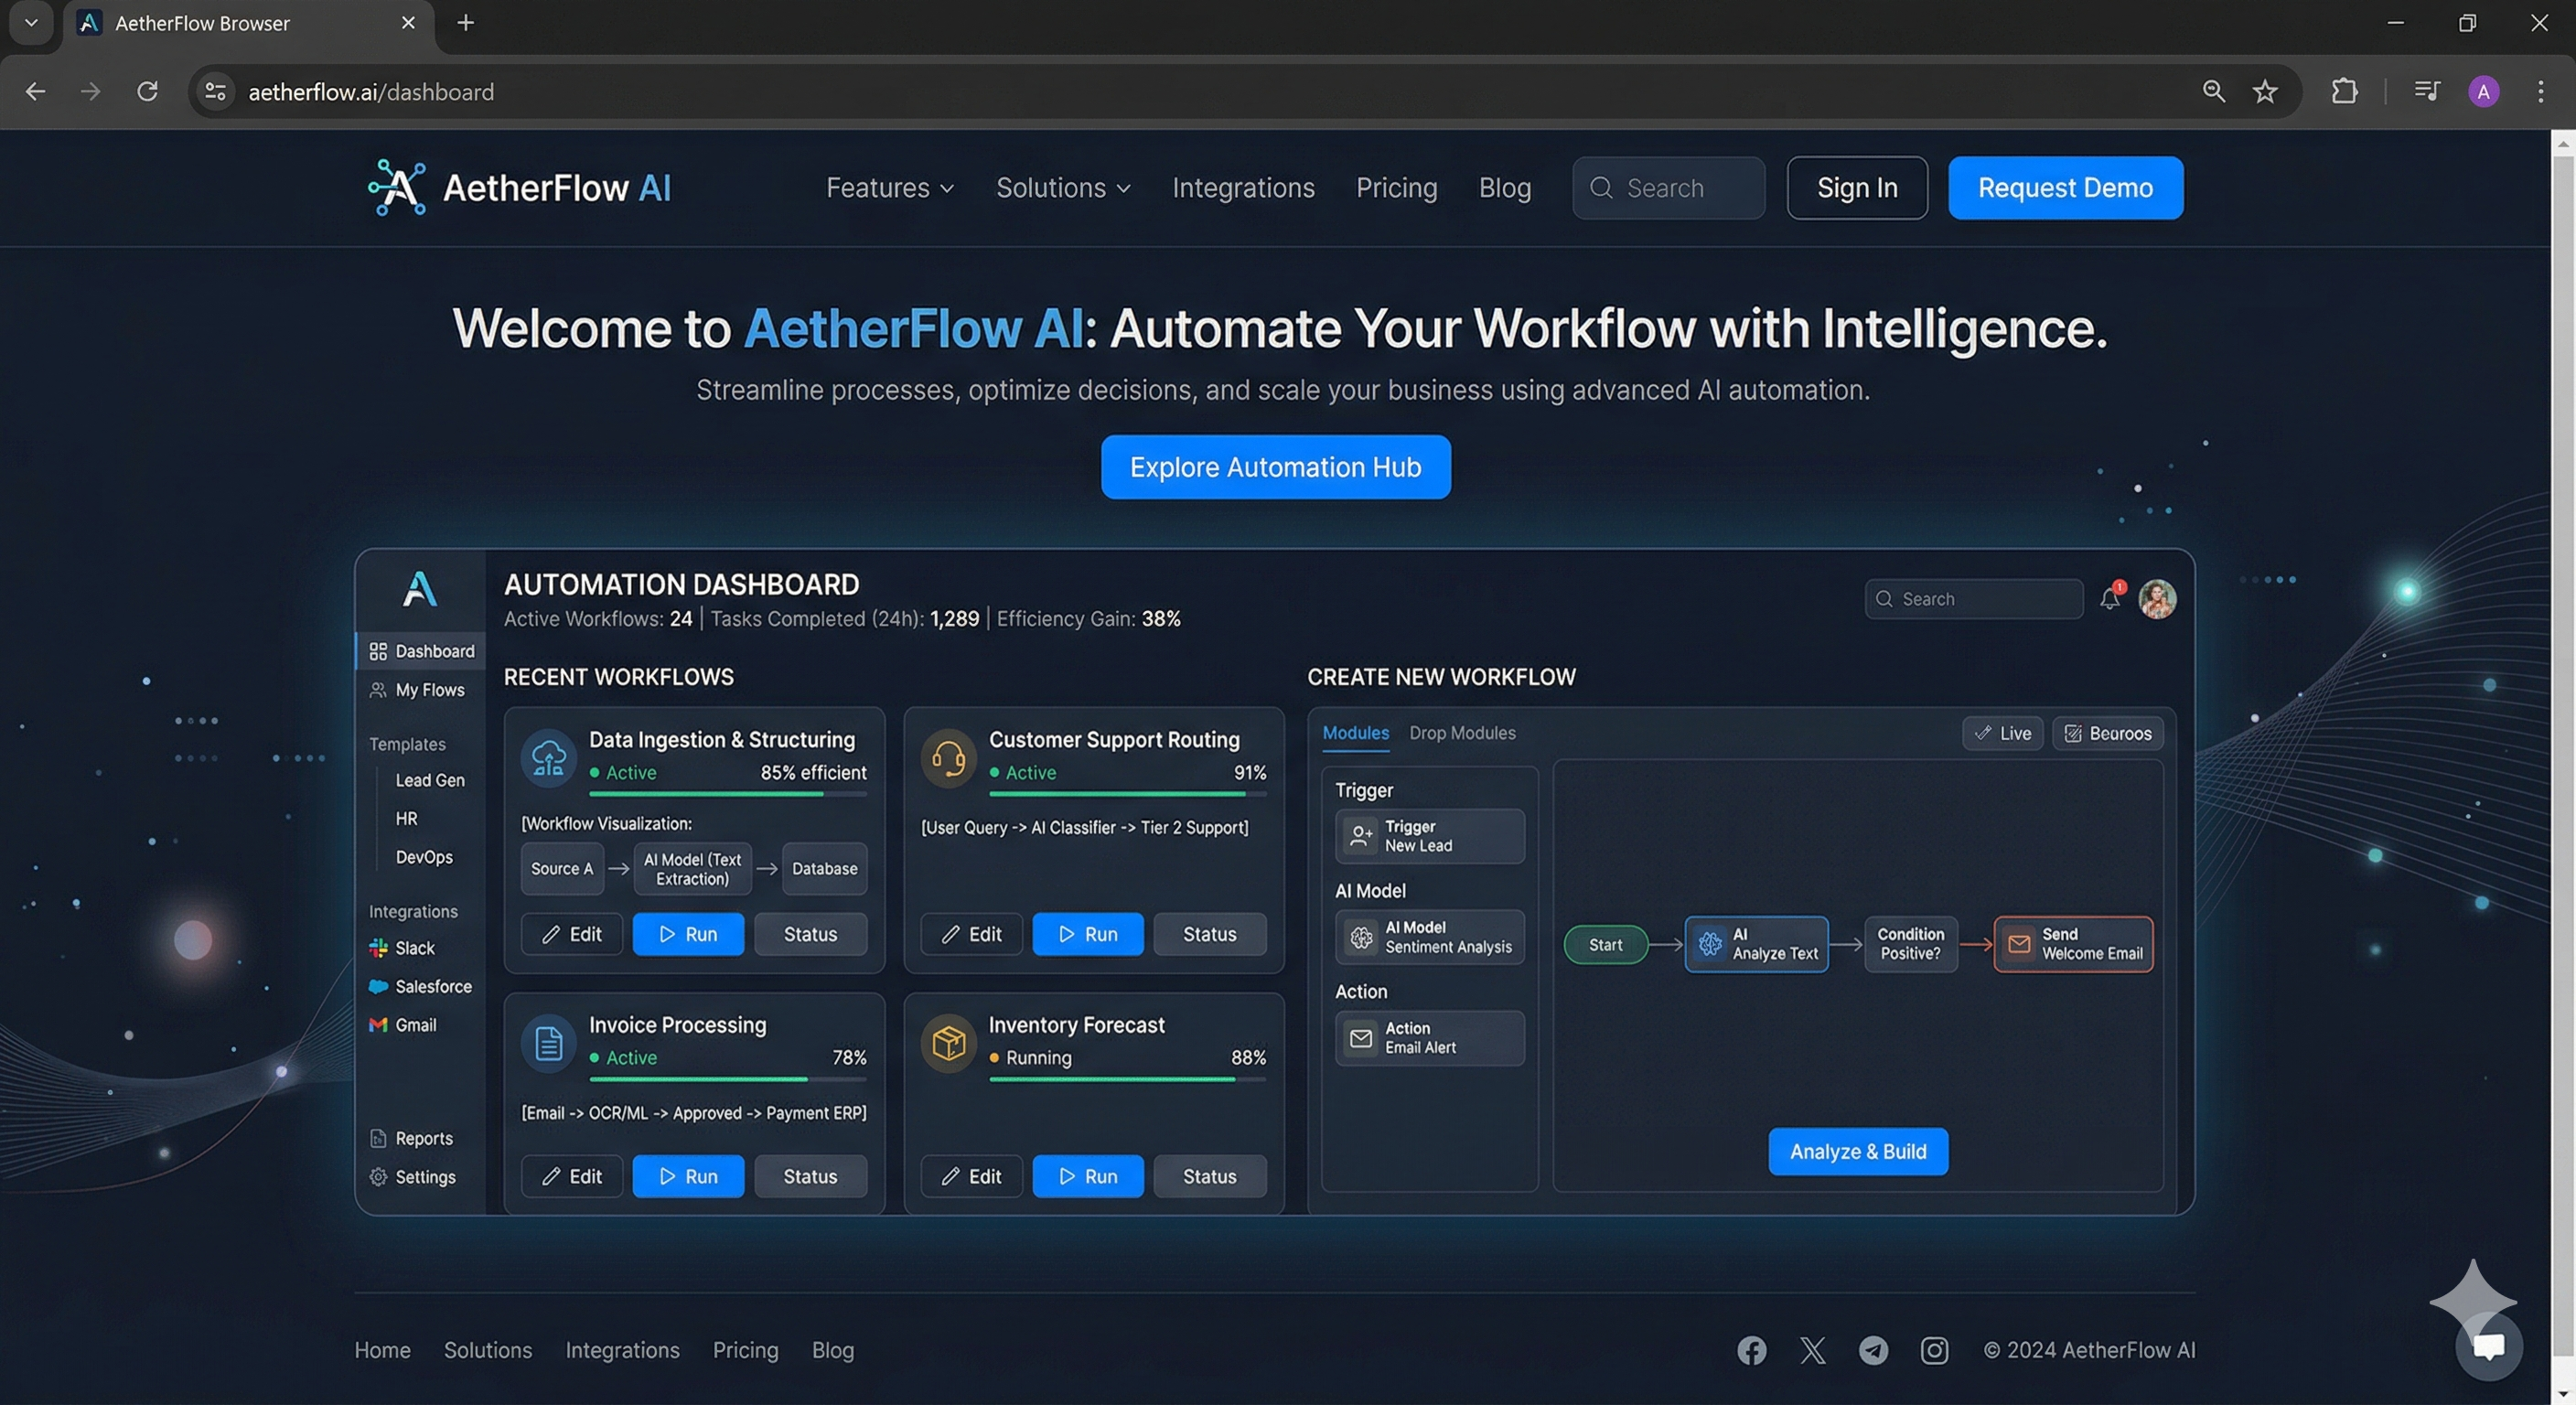Image resolution: width=2576 pixels, height=1405 pixels.
Task: Click the Data Ingestion 85% progress bar
Action: coord(727,793)
